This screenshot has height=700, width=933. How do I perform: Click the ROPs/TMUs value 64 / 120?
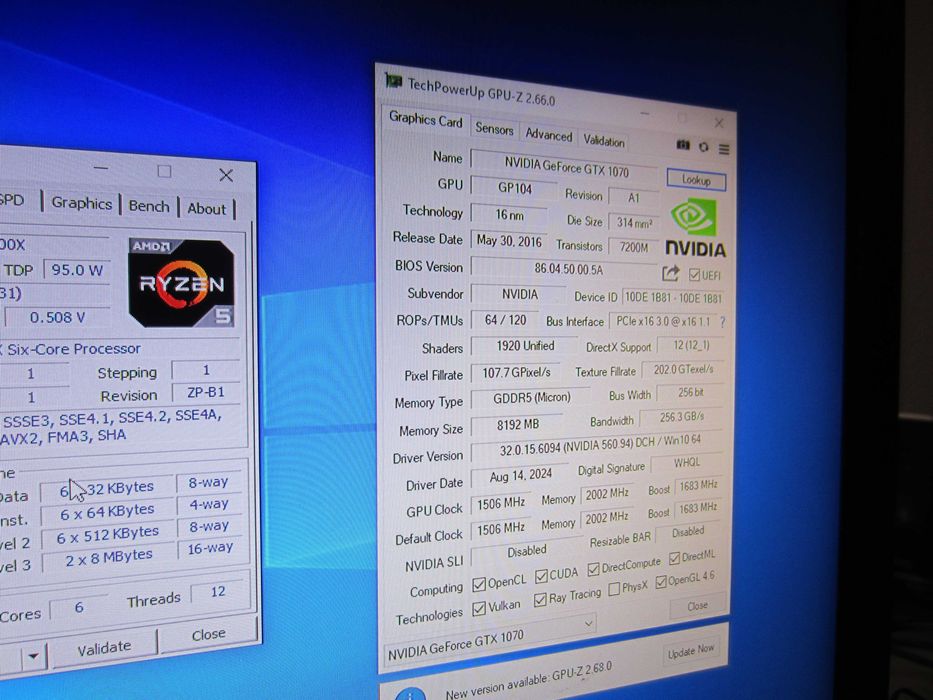[505, 320]
